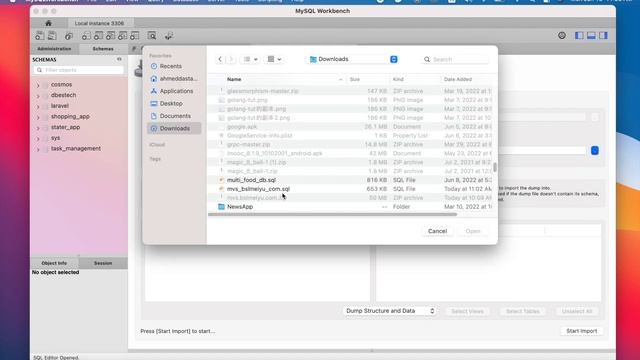Click the Start Import button

(582, 331)
